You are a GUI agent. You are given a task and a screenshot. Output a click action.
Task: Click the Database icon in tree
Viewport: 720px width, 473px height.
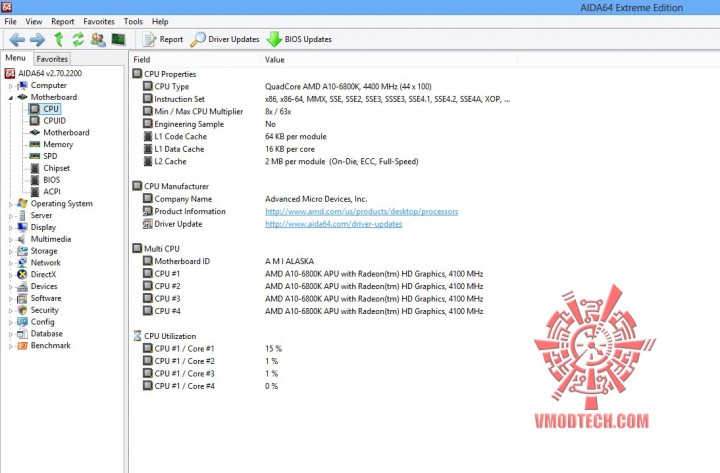pyautogui.click(x=22, y=334)
